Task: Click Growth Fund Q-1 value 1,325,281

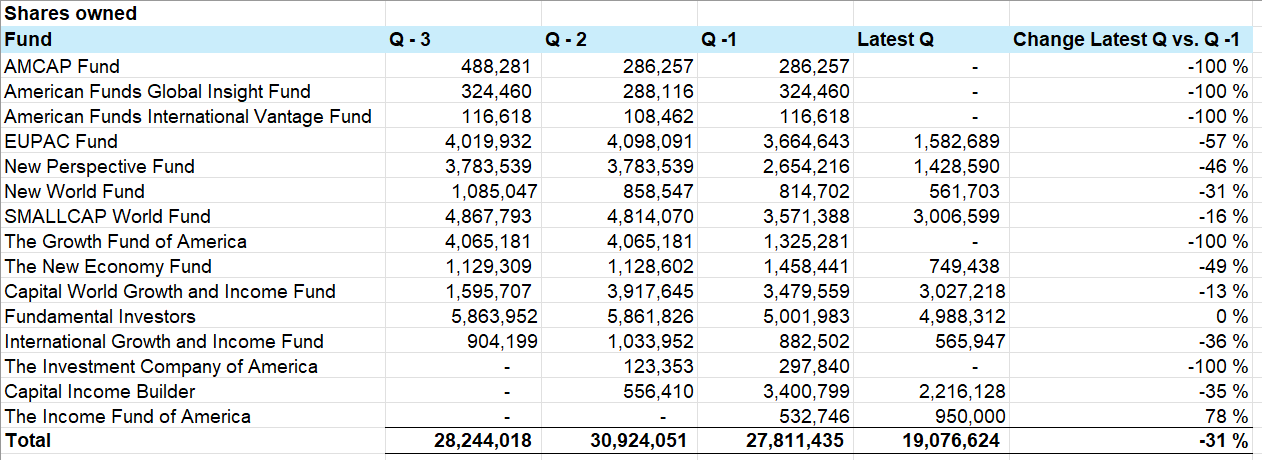Action: [806, 241]
